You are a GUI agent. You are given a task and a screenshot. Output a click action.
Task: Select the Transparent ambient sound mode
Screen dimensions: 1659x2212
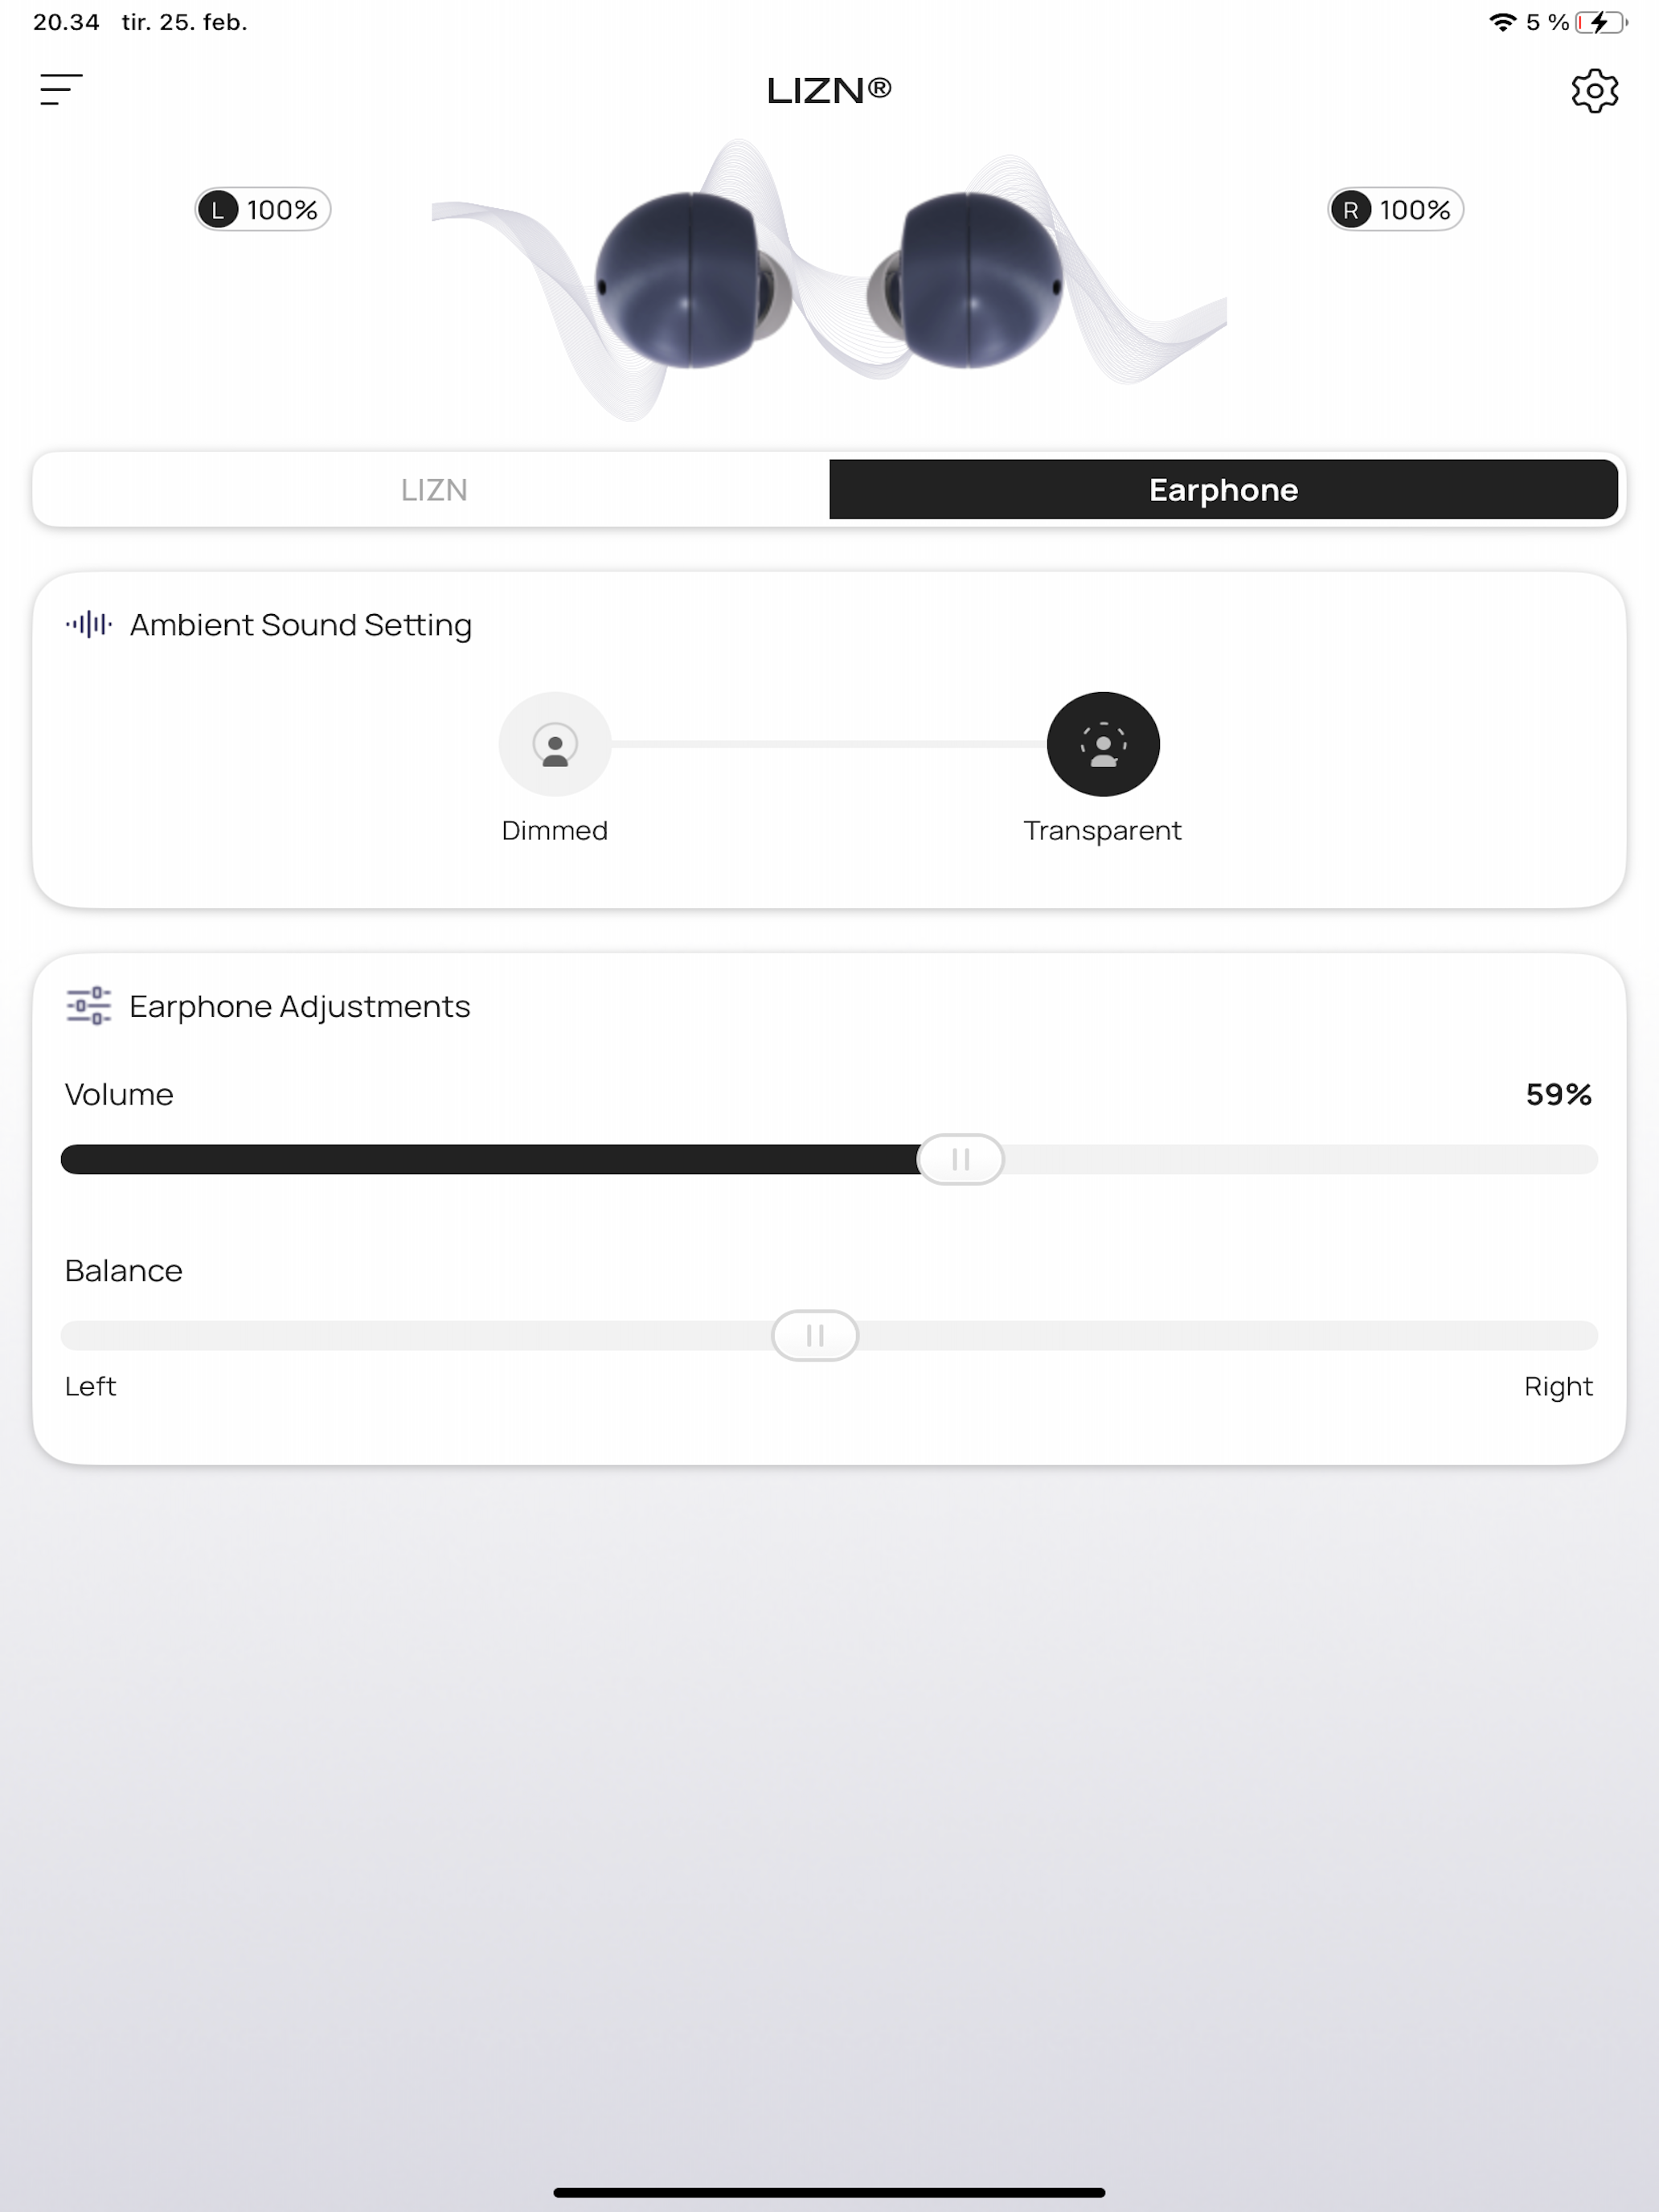coord(1103,744)
